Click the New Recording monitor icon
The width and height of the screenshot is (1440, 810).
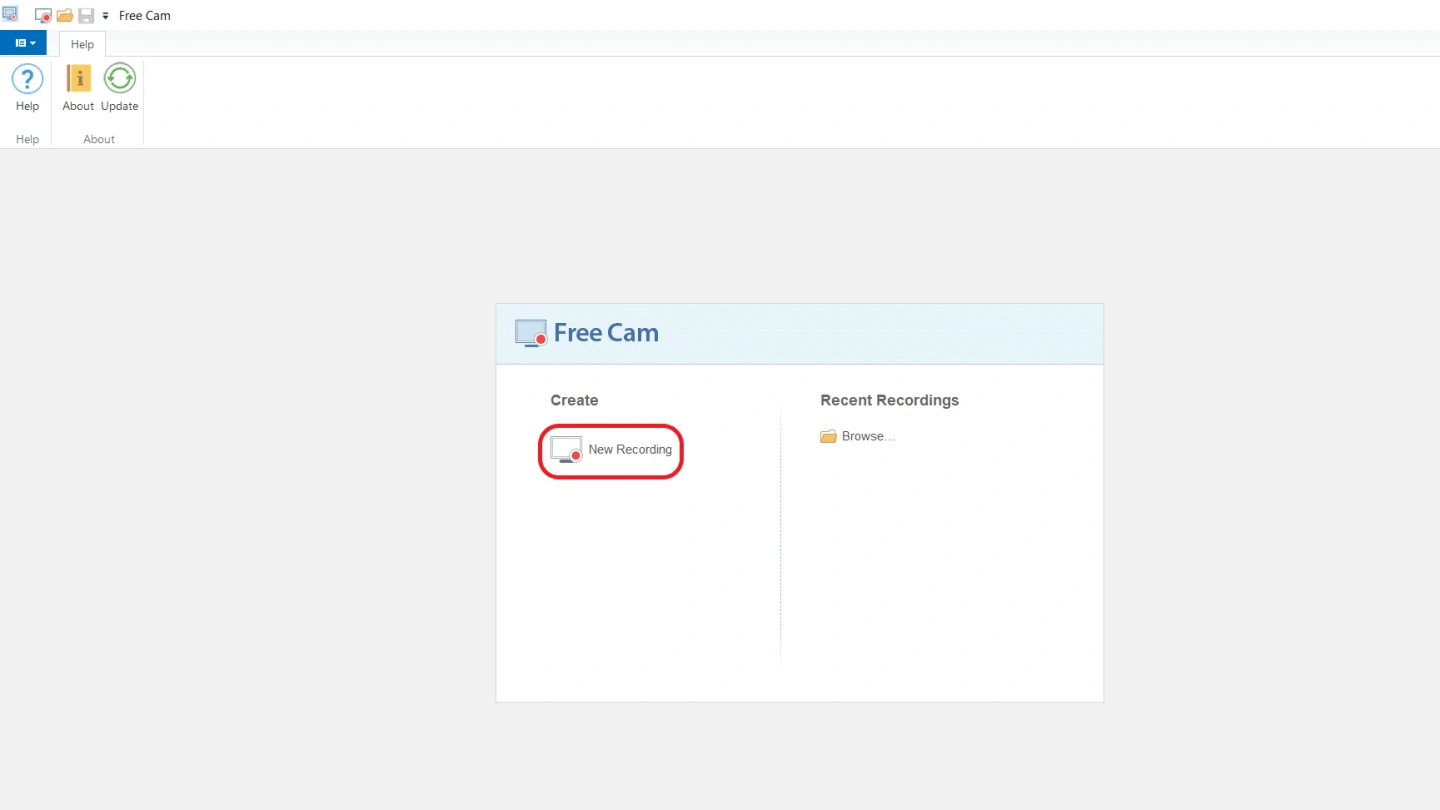tap(566, 450)
